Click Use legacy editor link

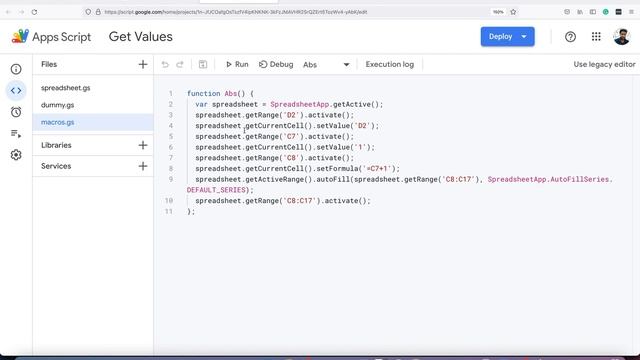coord(604,64)
